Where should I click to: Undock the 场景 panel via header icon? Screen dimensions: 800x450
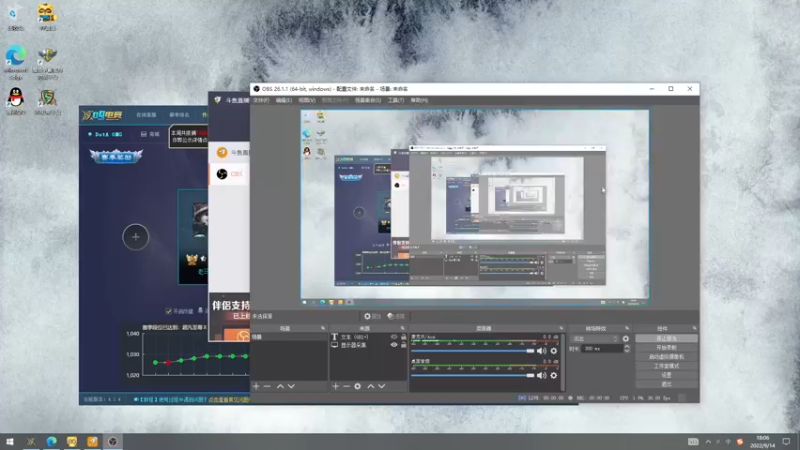(x=322, y=328)
